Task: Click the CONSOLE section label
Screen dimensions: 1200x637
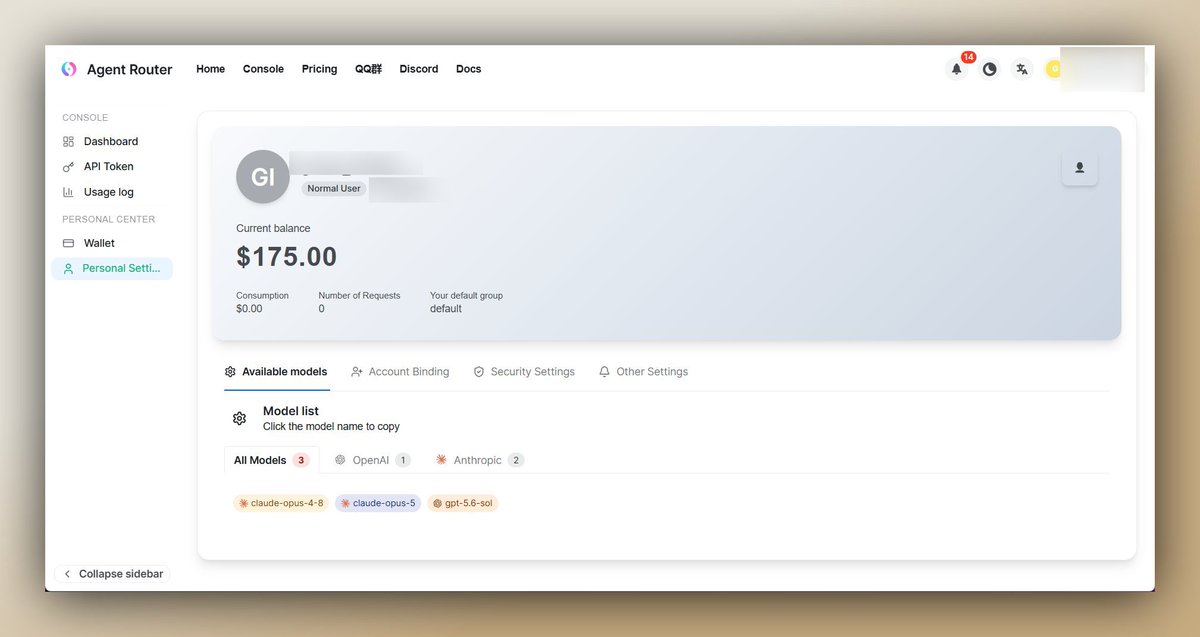Action: tap(85, 118)
